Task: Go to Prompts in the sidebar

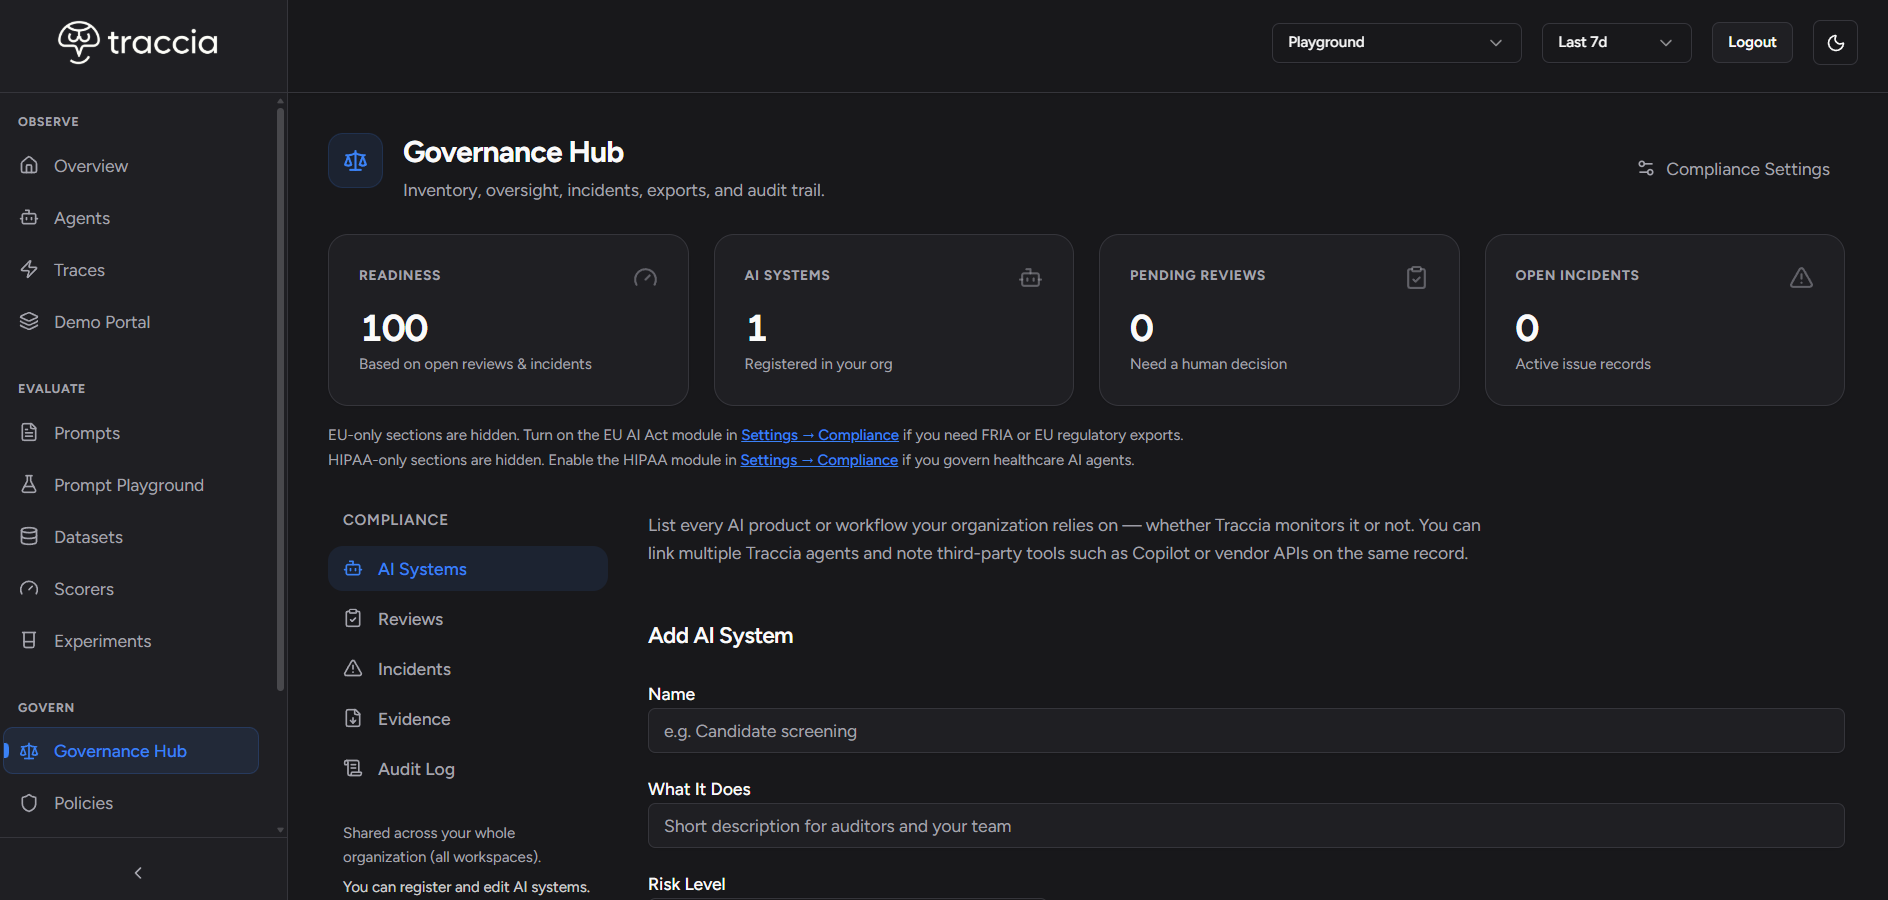Action: [87, 432]
